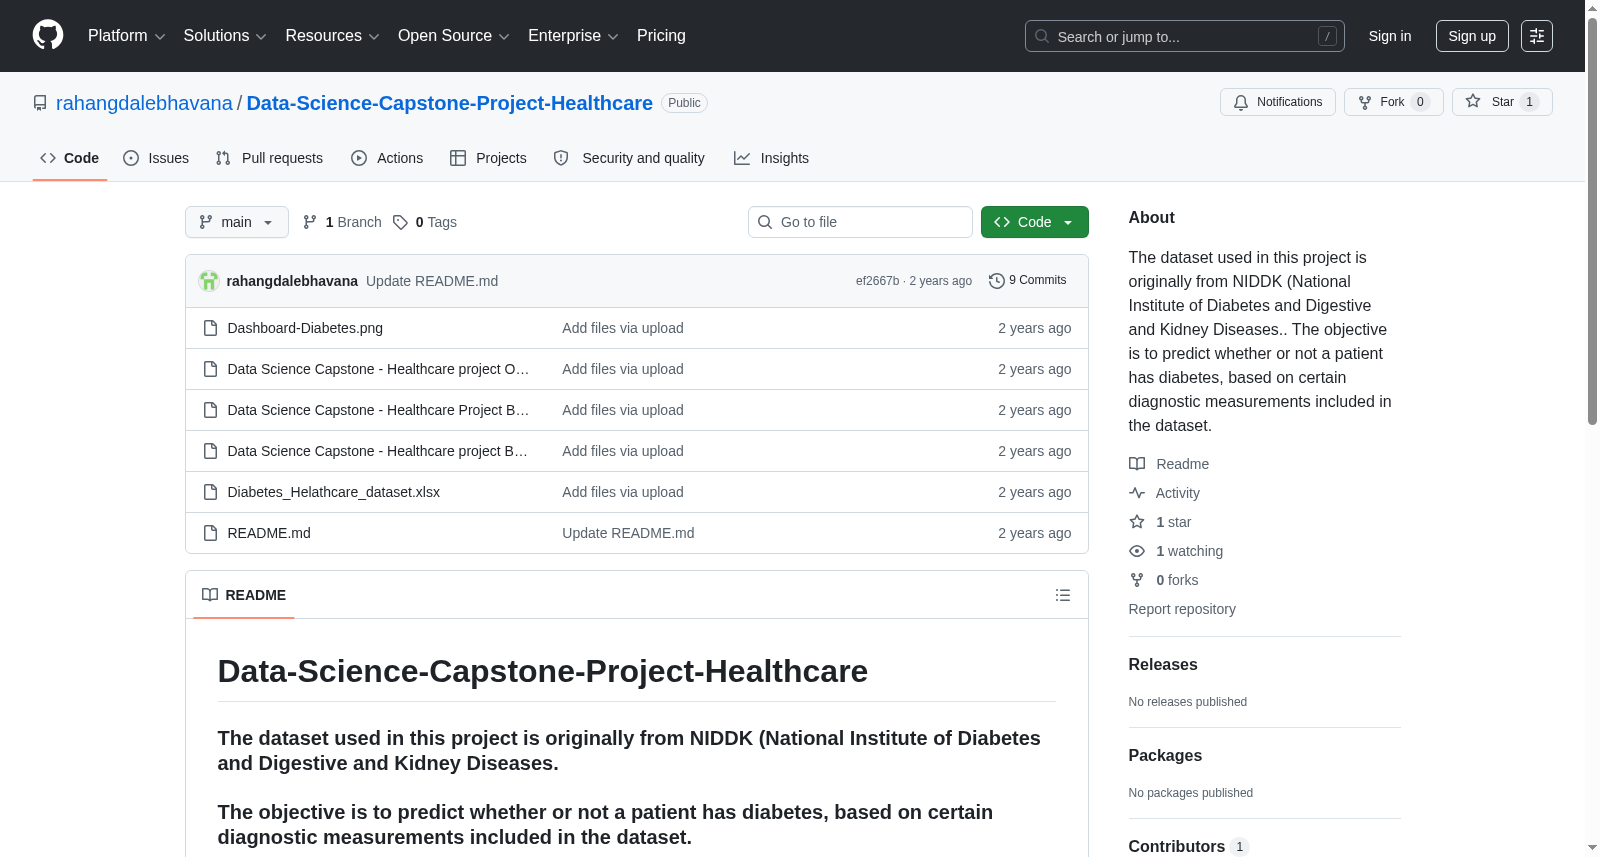Expand the Platform navigation menu

point(126,36)
